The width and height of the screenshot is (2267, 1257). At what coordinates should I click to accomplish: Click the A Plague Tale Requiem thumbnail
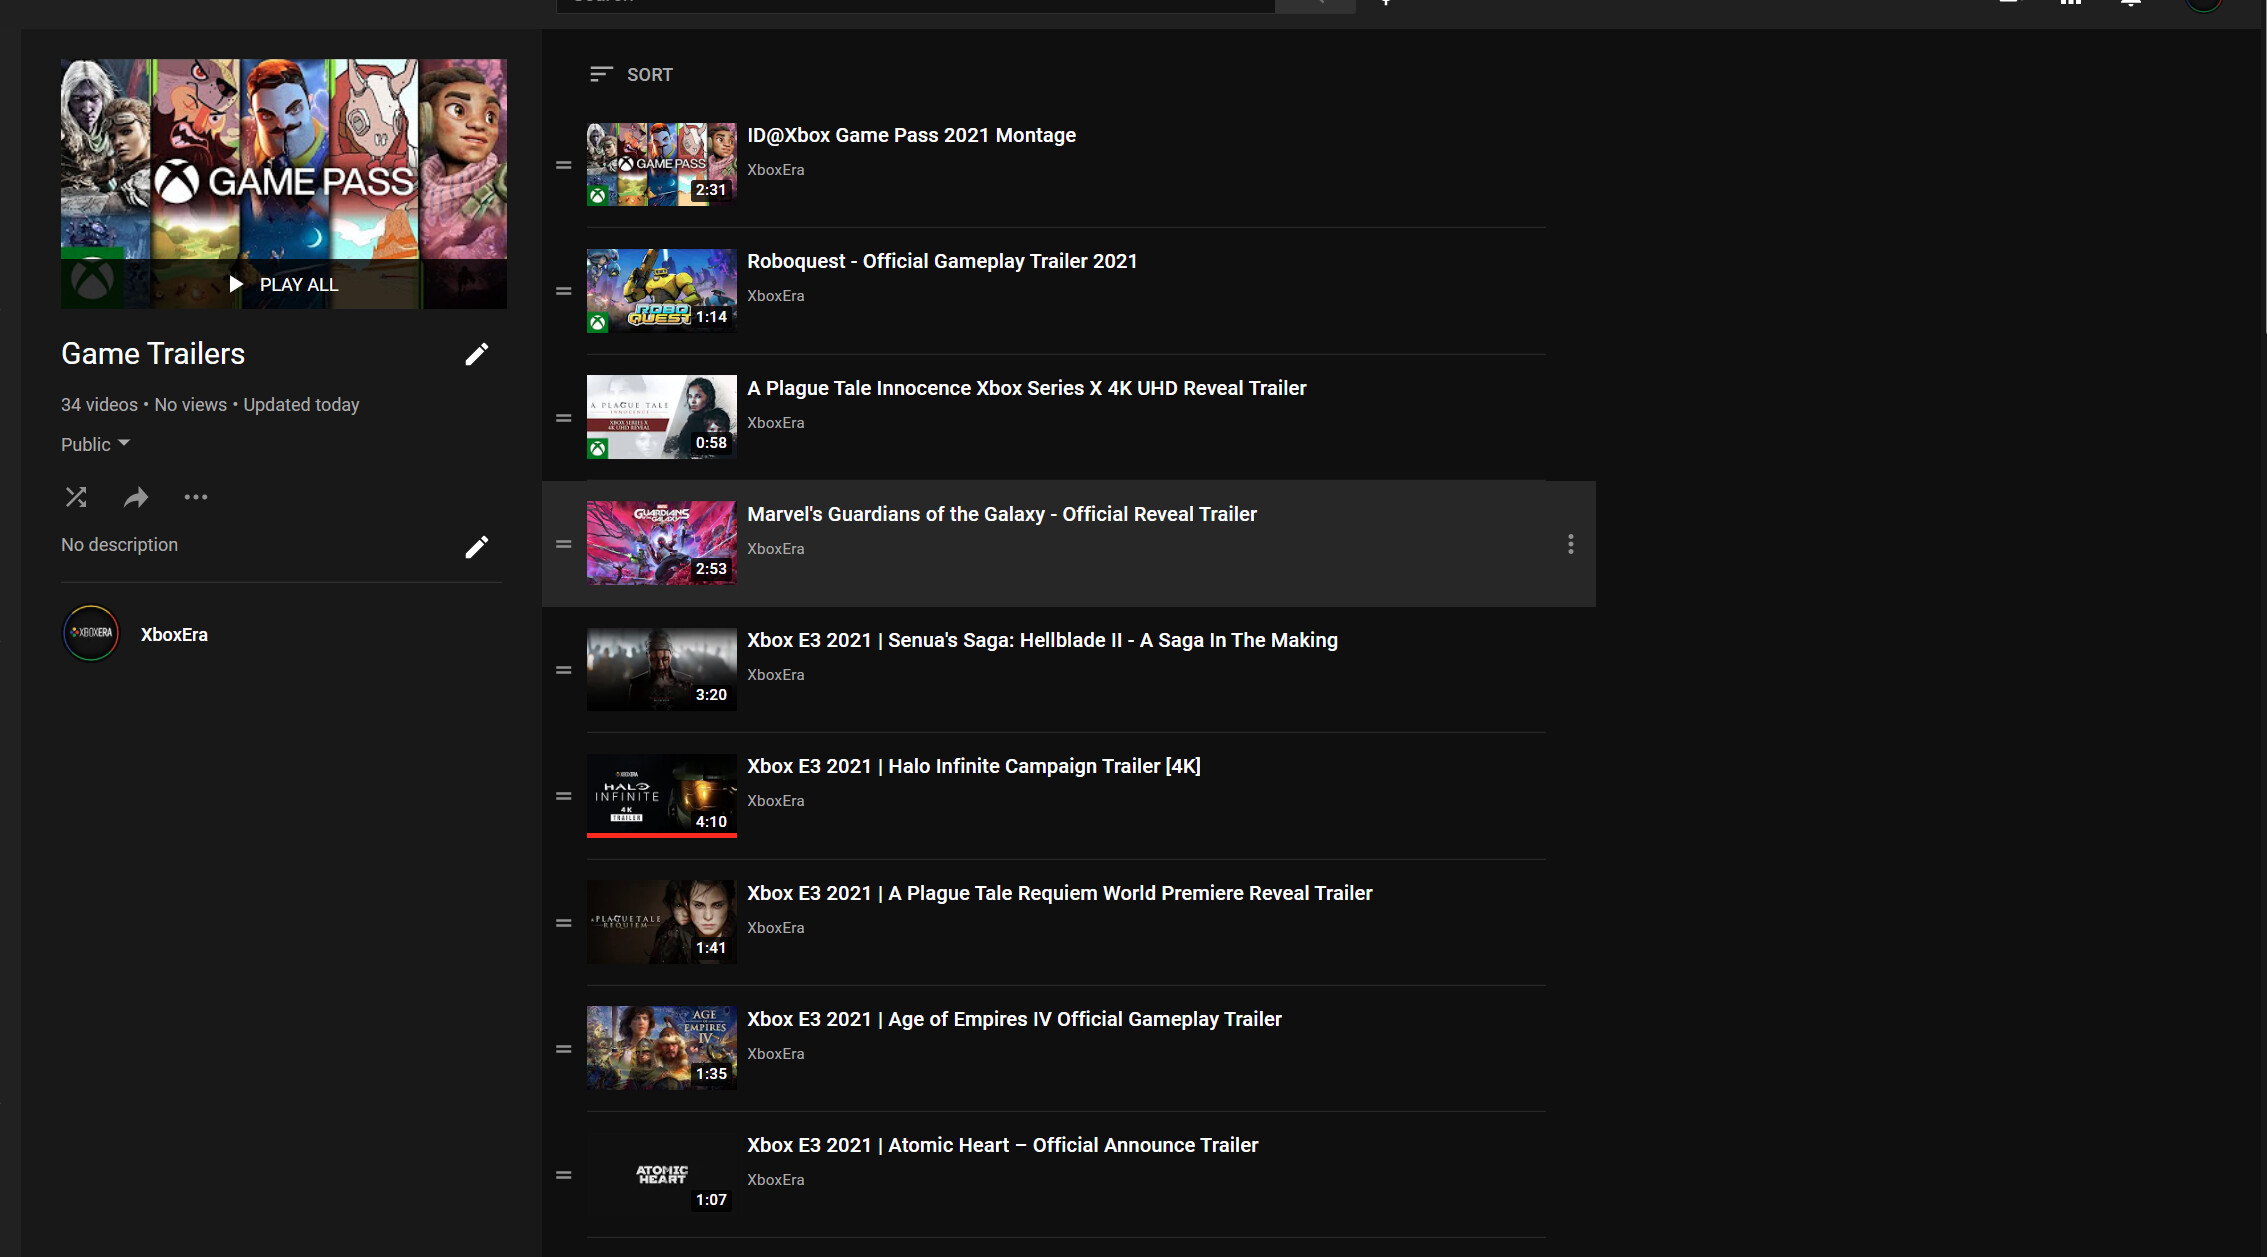[661, 921]
